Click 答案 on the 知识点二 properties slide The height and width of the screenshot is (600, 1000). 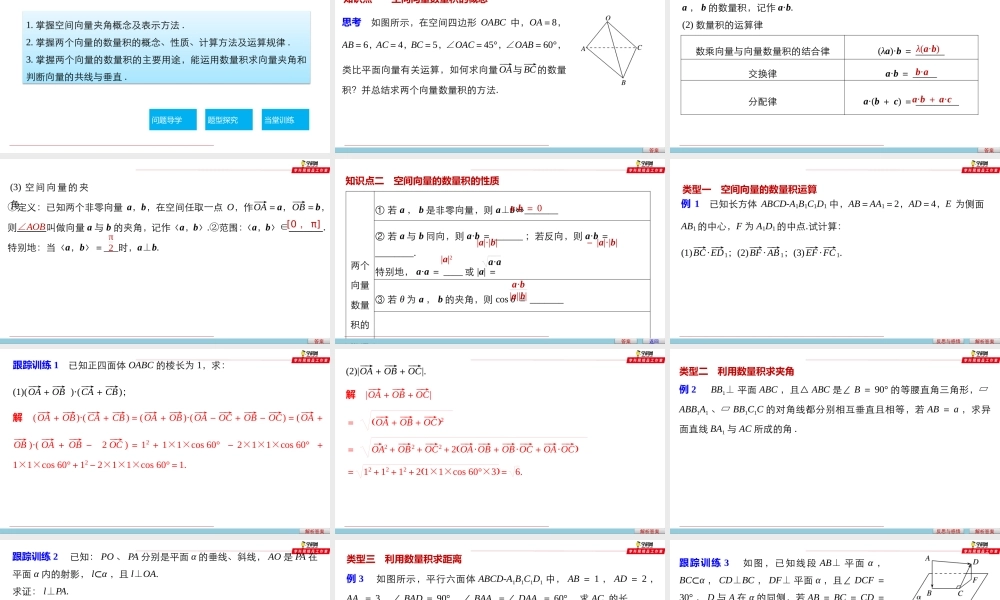(626, 341)
